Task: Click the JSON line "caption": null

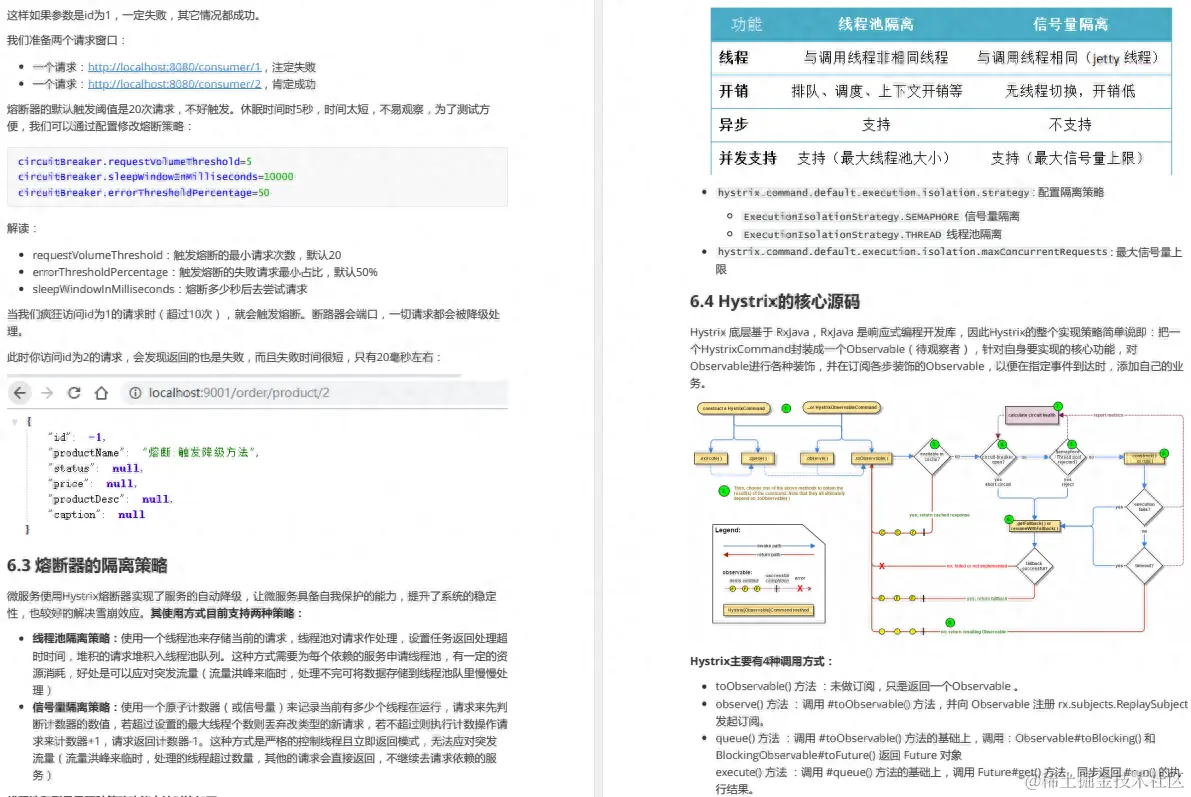Action: (x=96, y=514)
